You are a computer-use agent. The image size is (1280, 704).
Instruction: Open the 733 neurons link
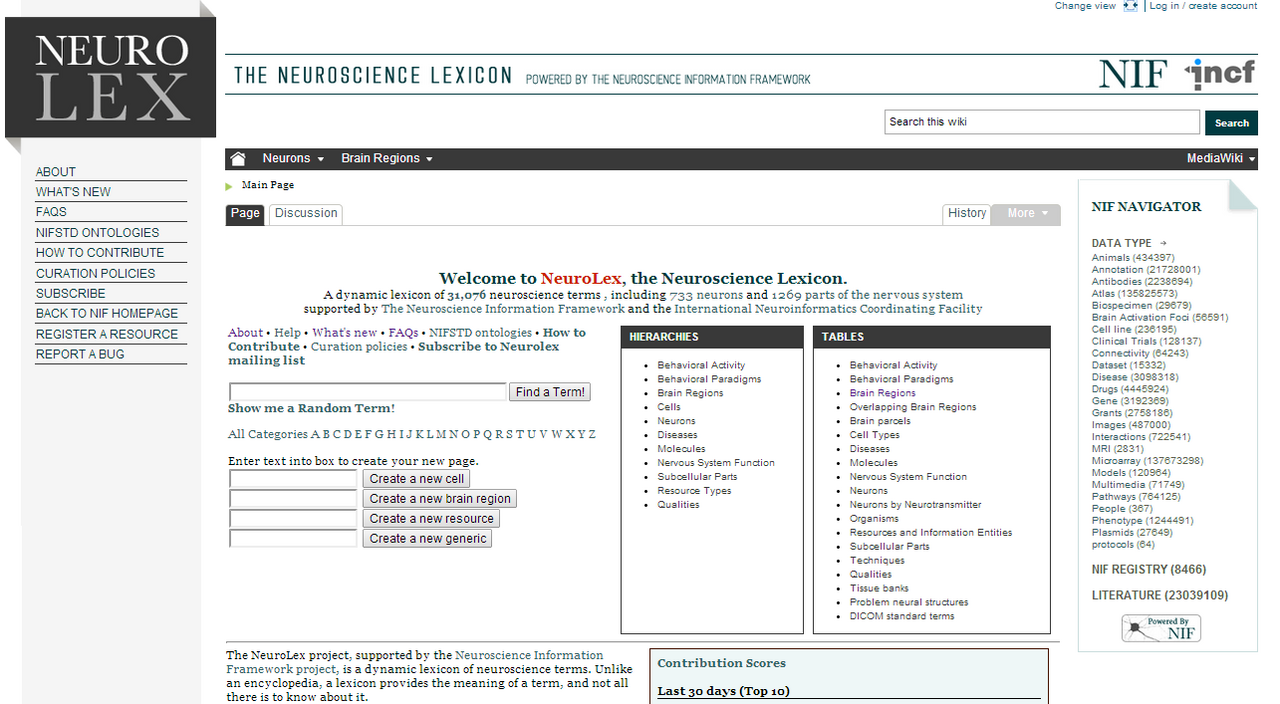[x=707, y=295]
